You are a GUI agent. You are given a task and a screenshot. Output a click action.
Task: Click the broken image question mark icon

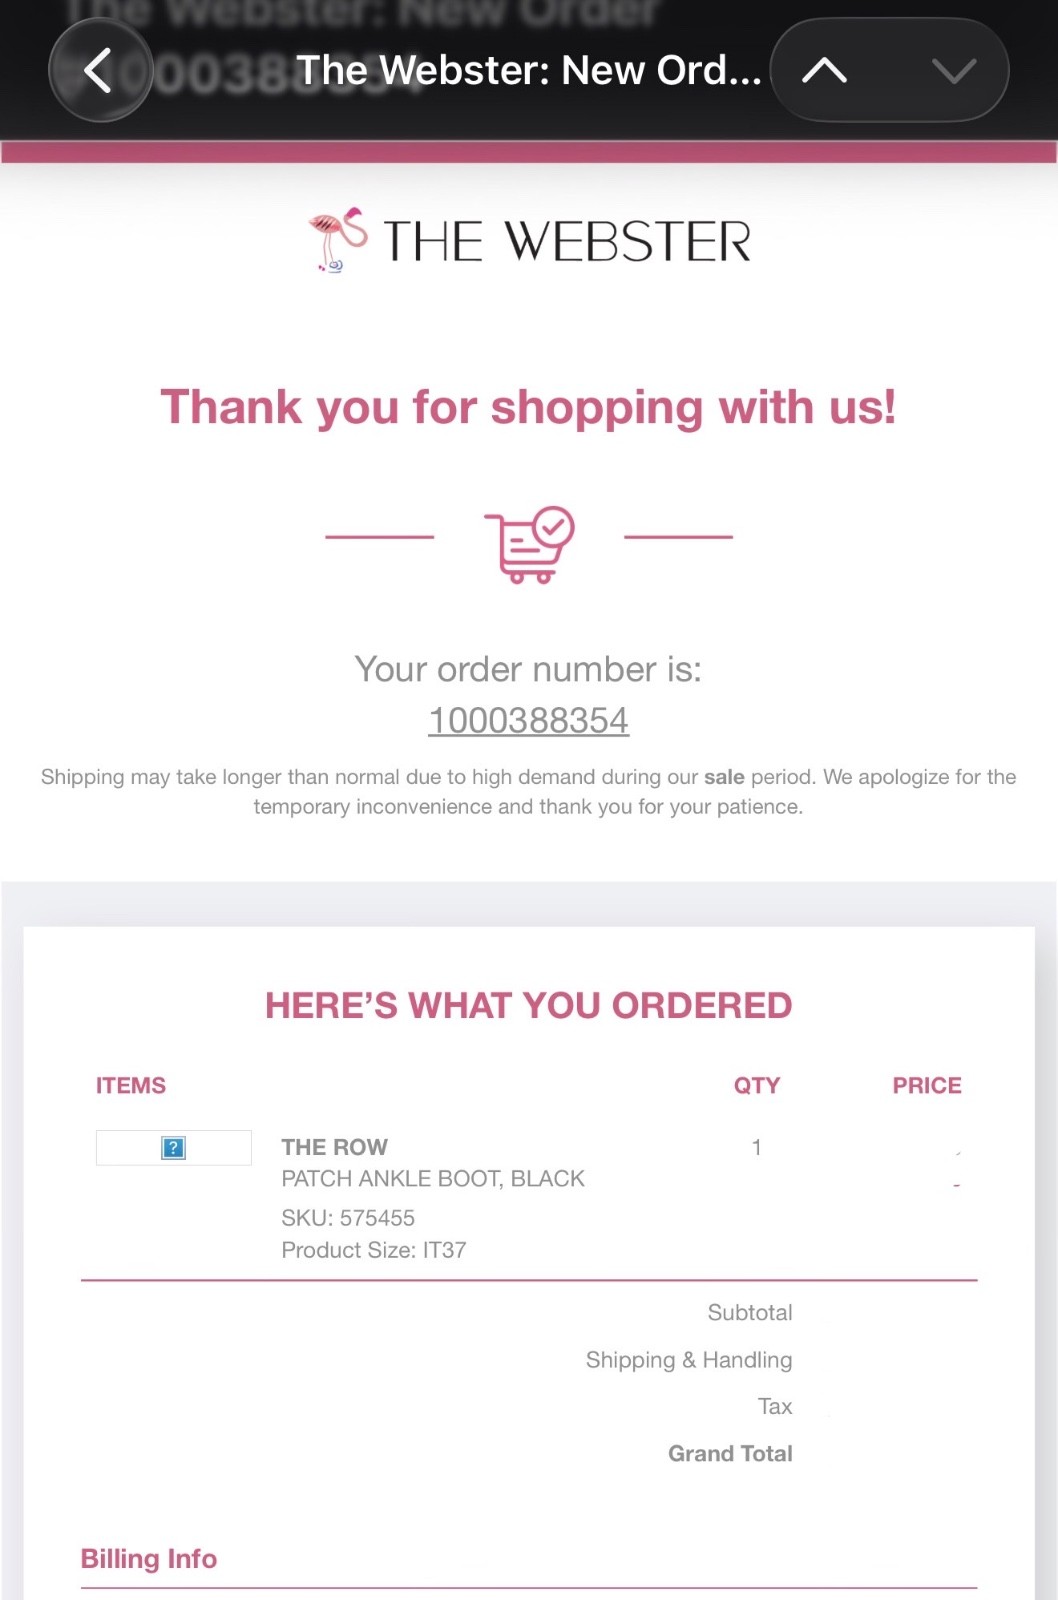(x=173, y=1148)
